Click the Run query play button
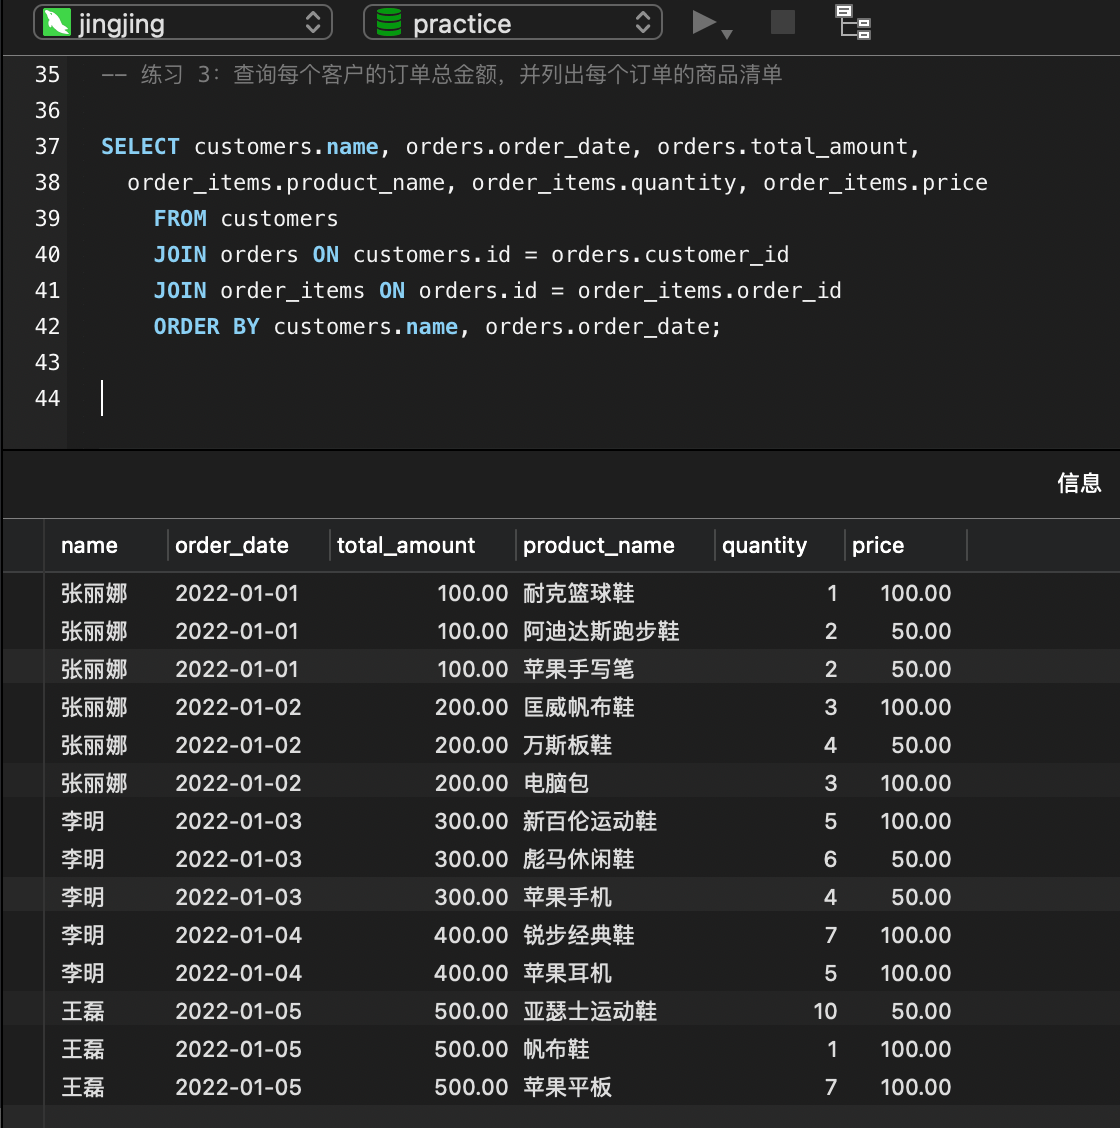The width and height of the screenshot is (1120, 1128). pos(704,22)
